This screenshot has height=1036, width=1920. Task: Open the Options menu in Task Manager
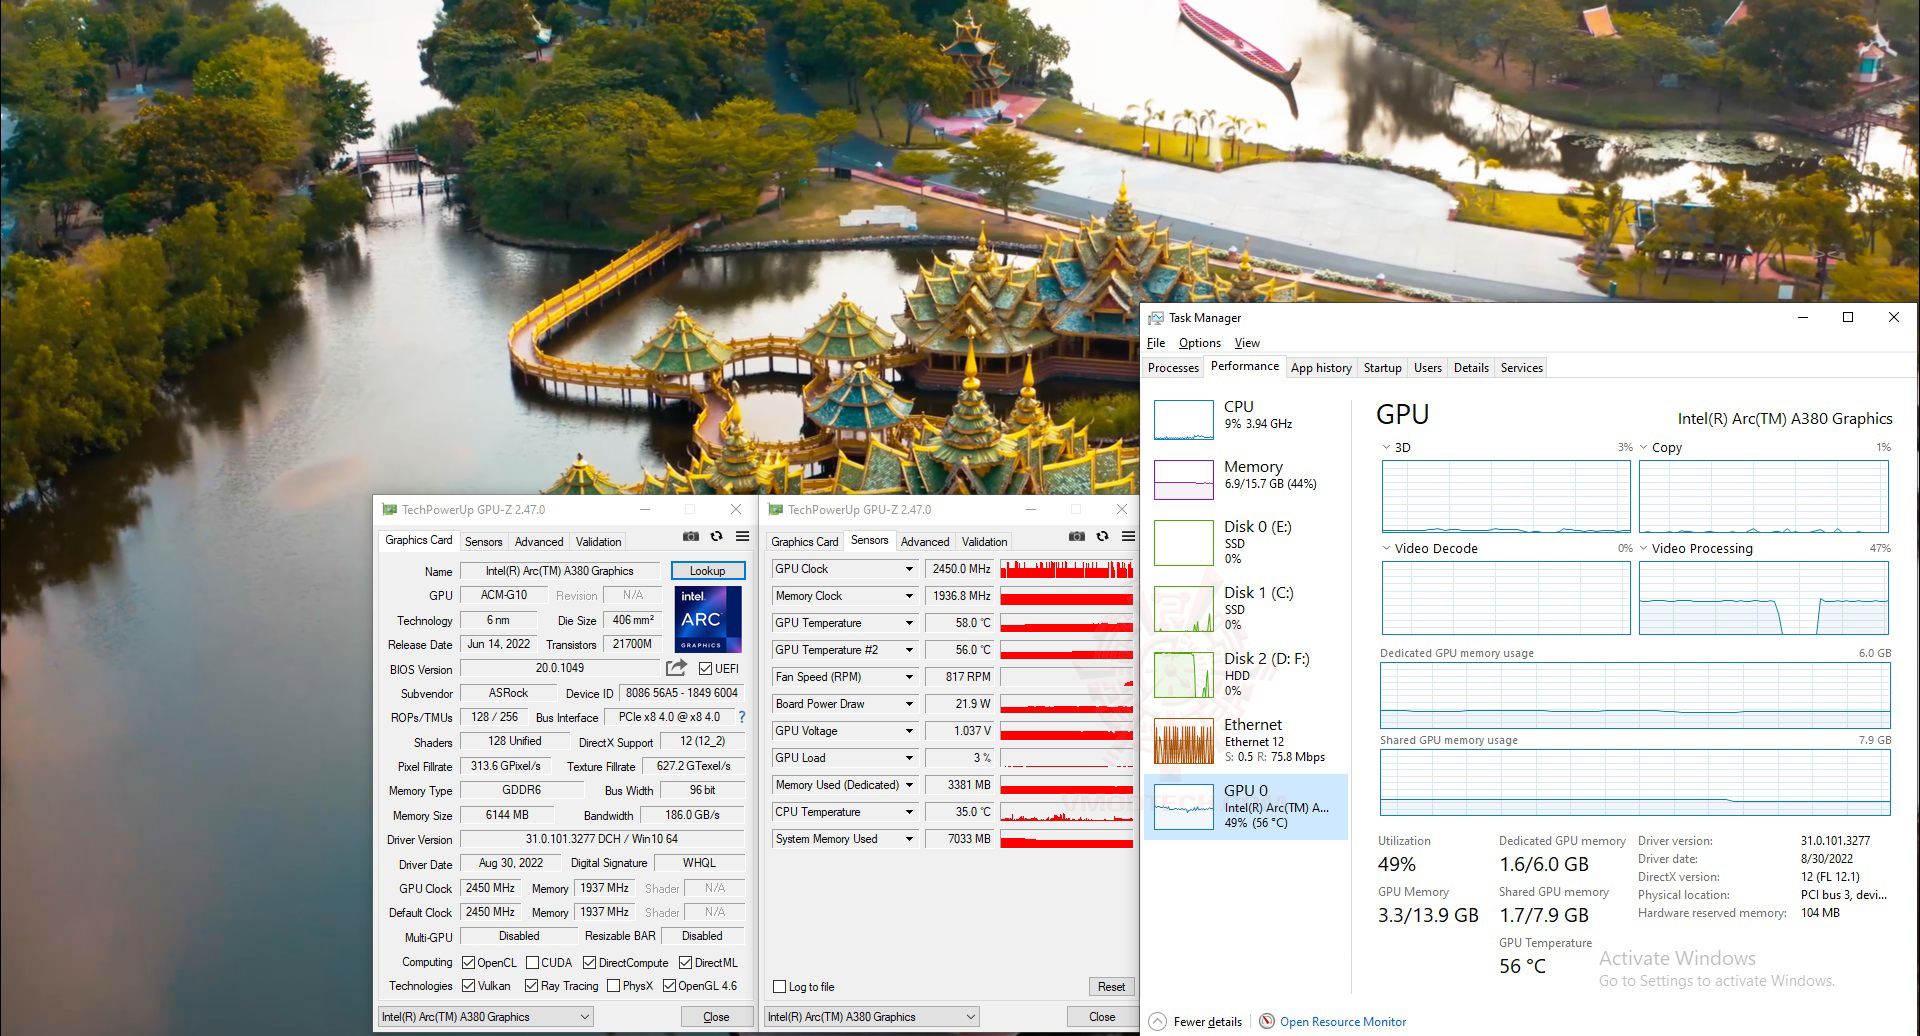(x=1200, y=343)
